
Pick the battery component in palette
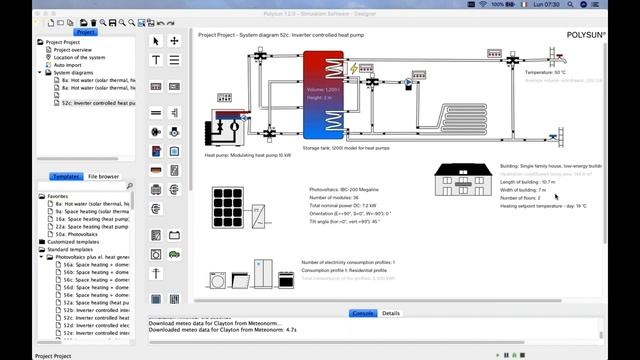(x=174, y=235)
